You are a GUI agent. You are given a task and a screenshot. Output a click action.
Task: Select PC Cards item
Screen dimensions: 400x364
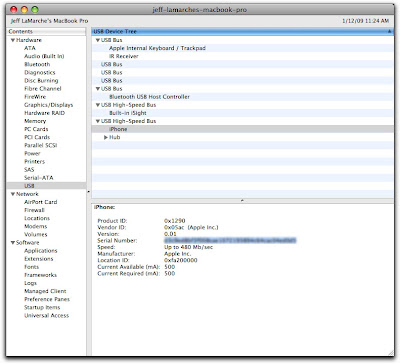tap(36, 129)
